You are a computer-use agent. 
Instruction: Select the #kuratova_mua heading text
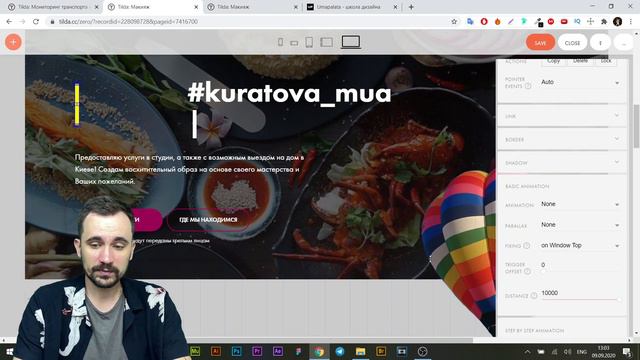[289, 93]
